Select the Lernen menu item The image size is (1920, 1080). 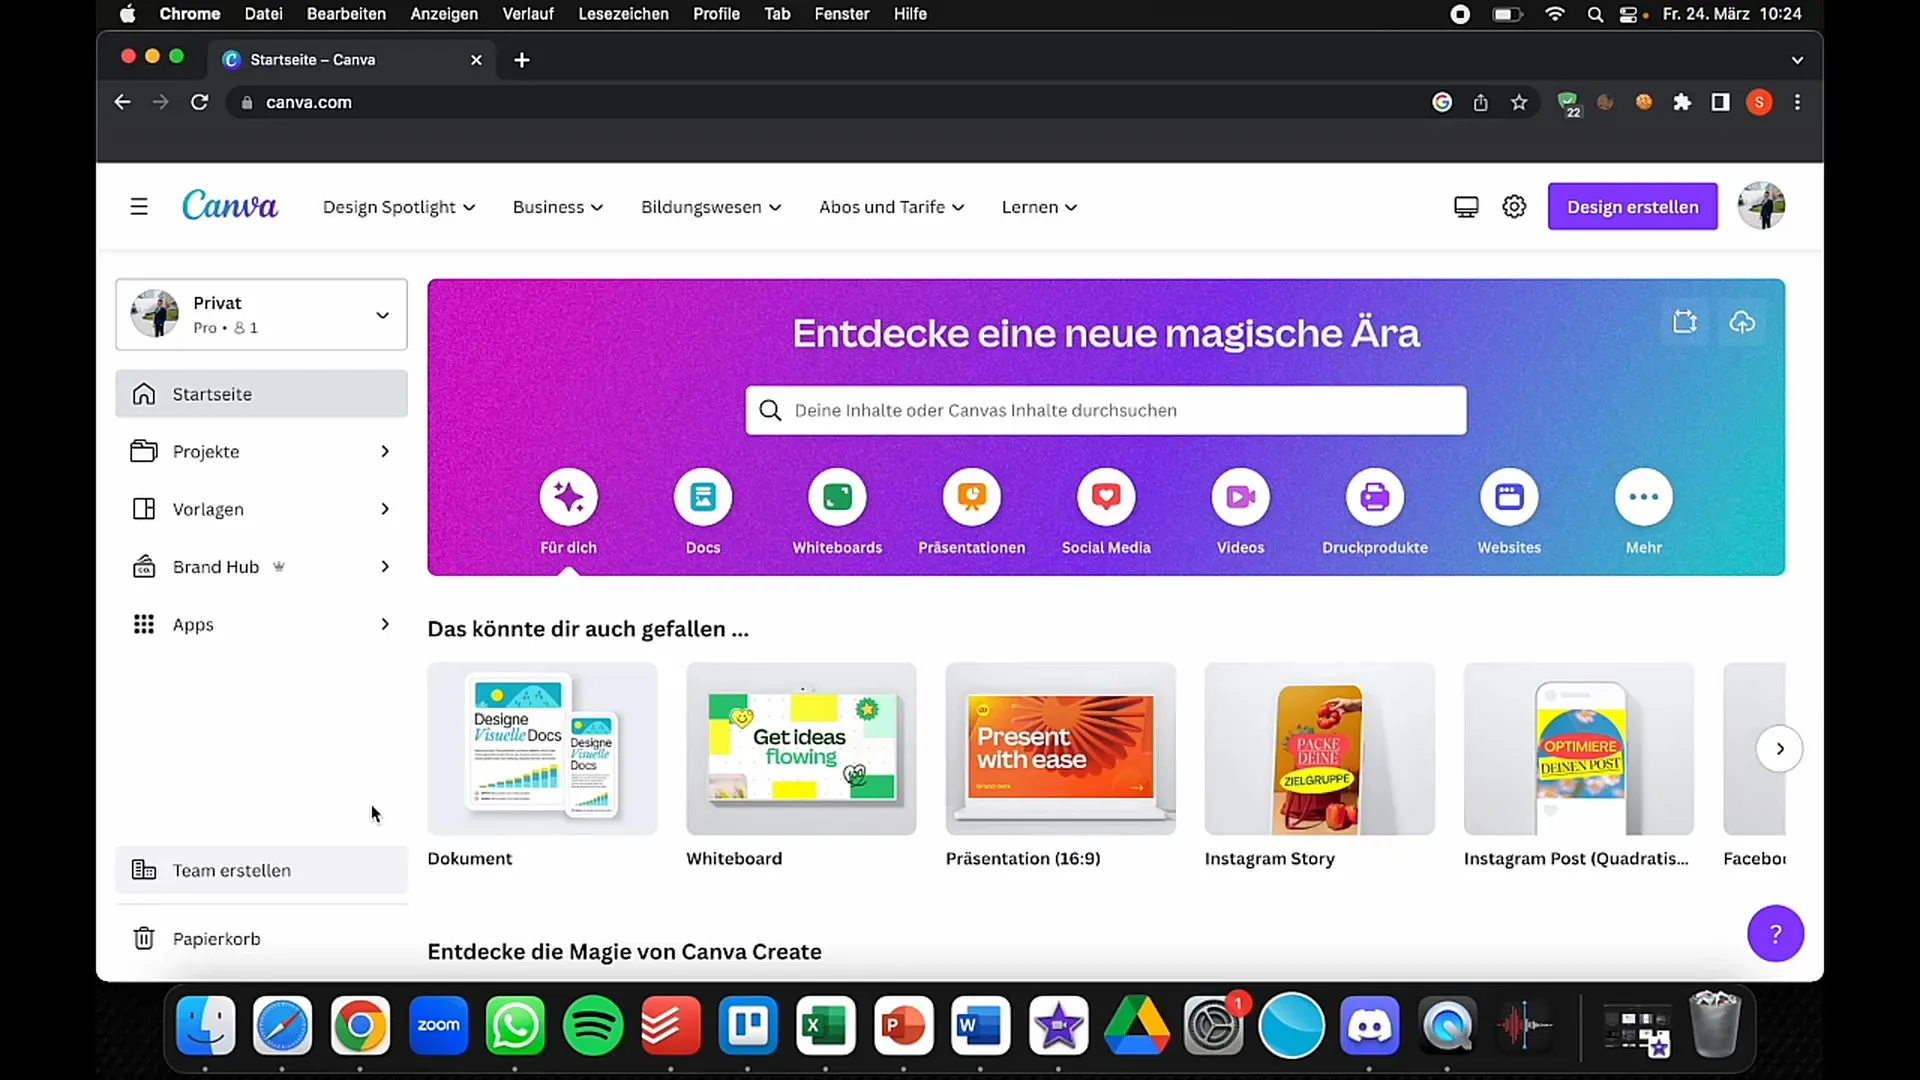[1036, 207]
